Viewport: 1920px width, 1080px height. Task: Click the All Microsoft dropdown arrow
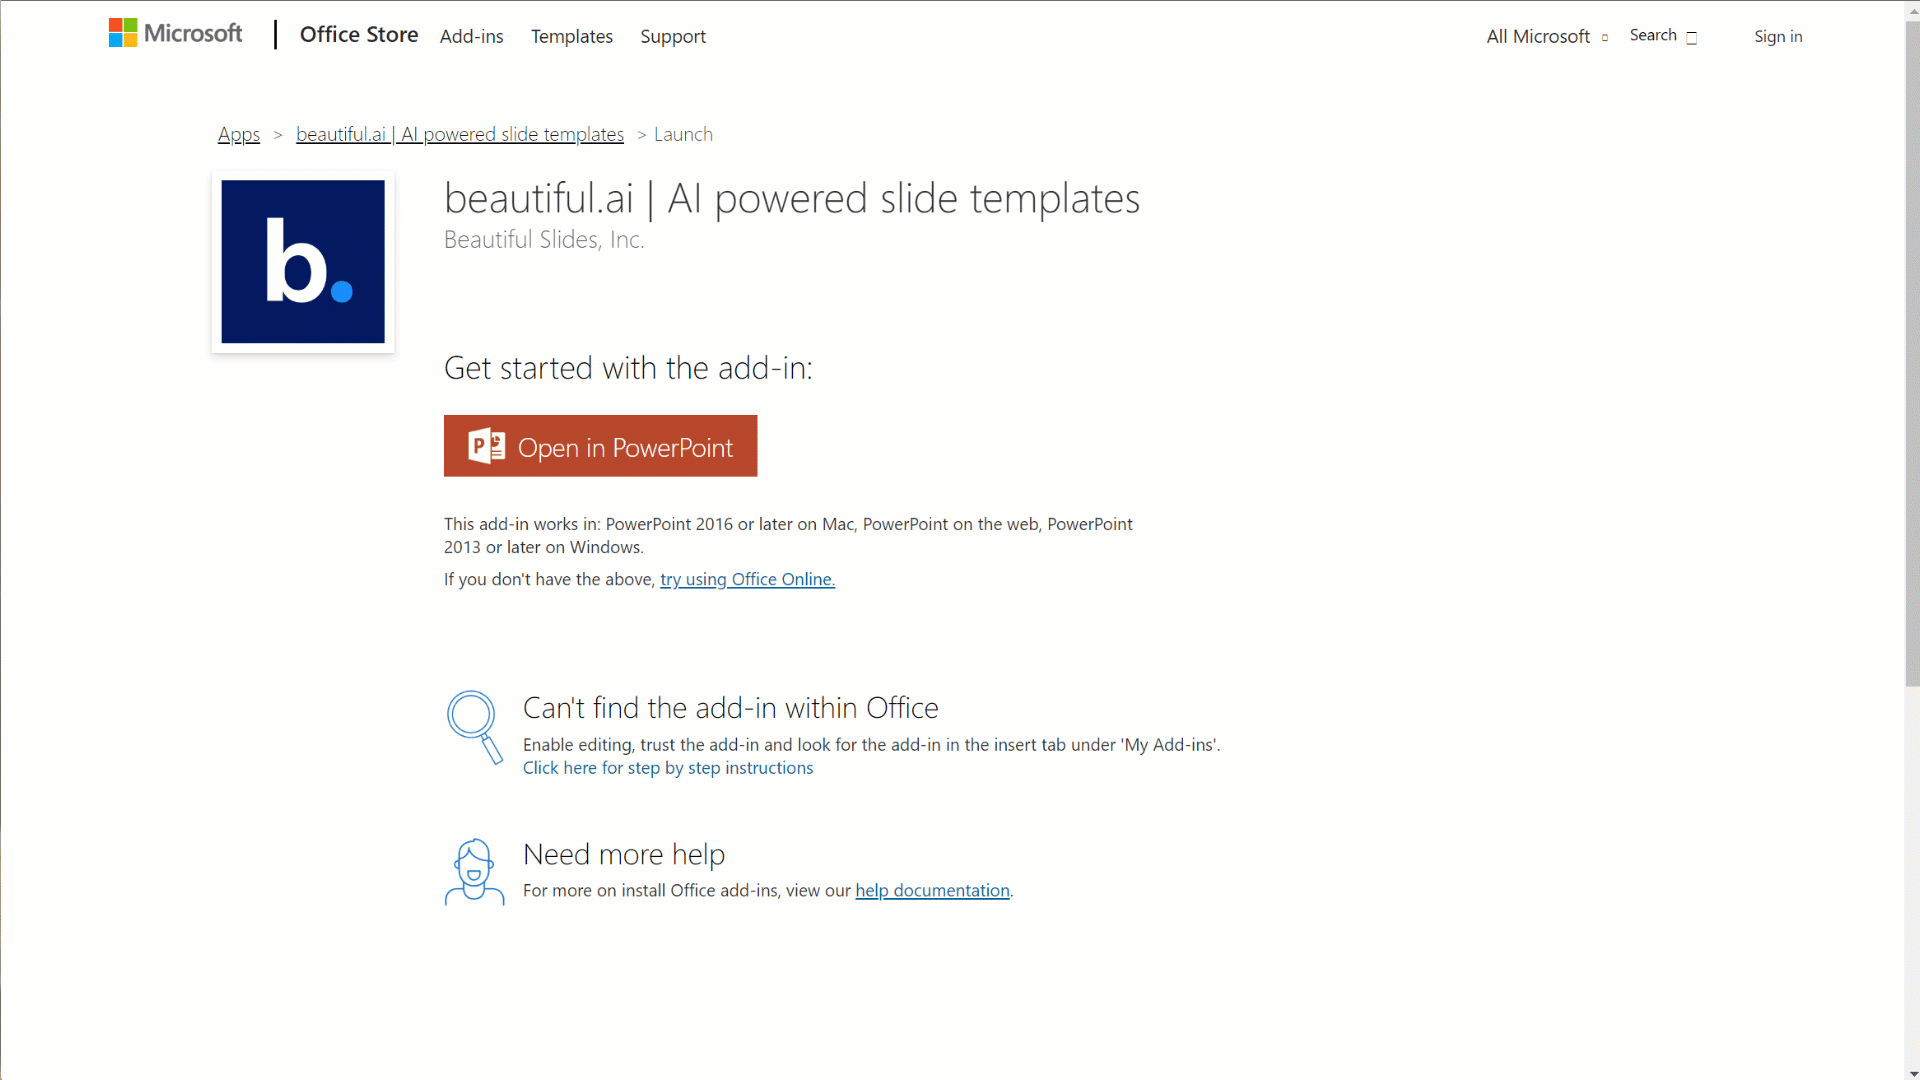point(1605,37)
